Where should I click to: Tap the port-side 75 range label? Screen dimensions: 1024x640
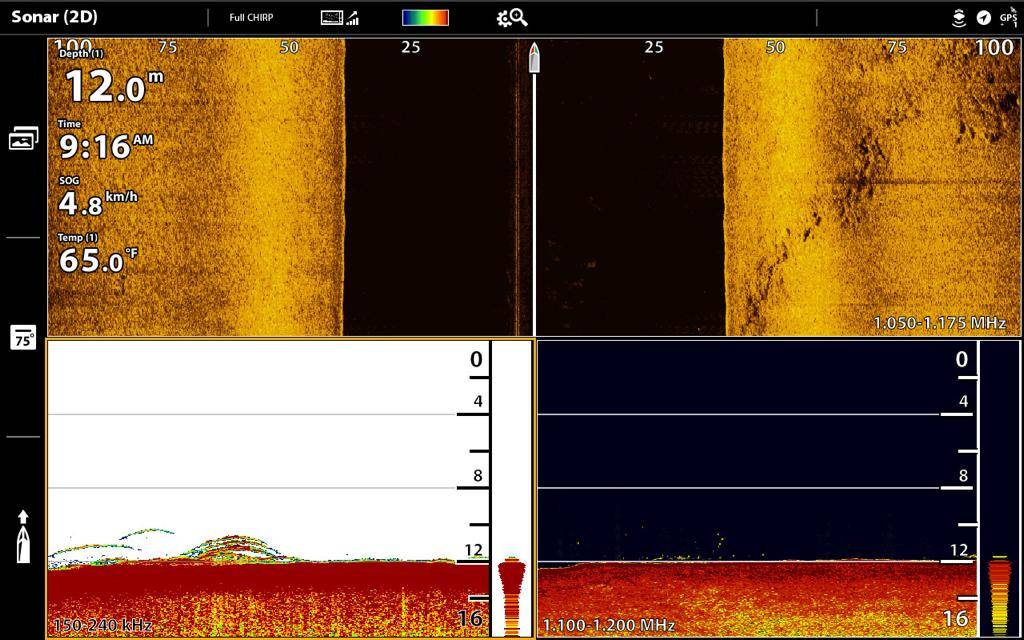pos(168,47)
